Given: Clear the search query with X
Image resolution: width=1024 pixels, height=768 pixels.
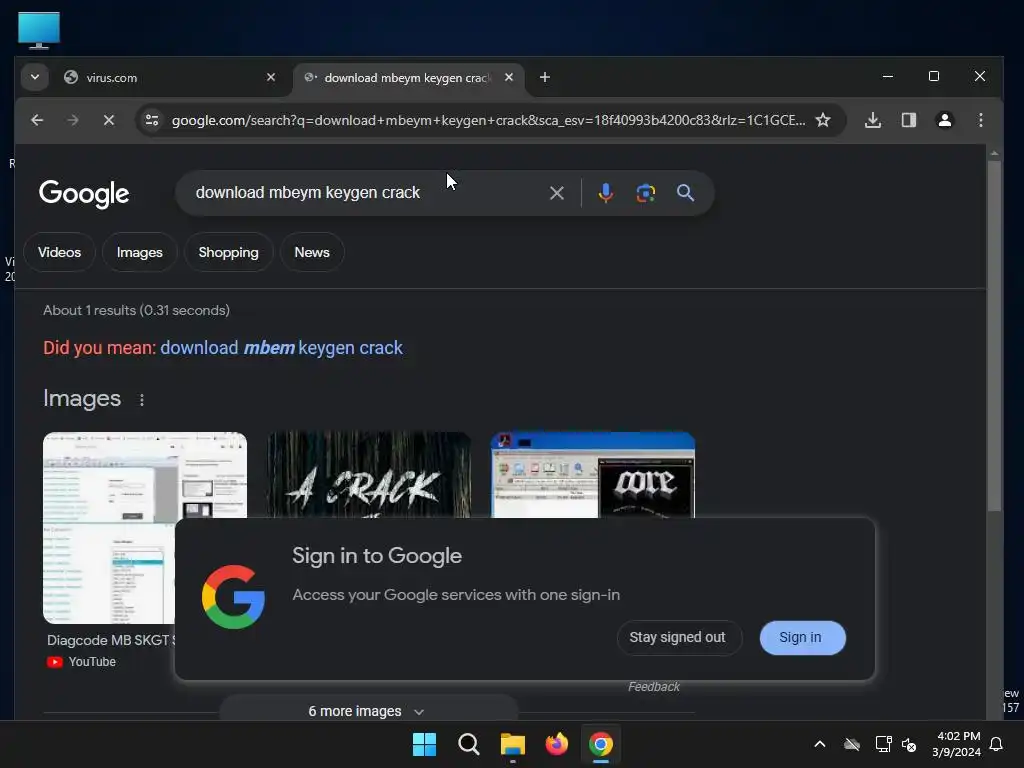Looking at the screenshot, I should tap(556, 193).
